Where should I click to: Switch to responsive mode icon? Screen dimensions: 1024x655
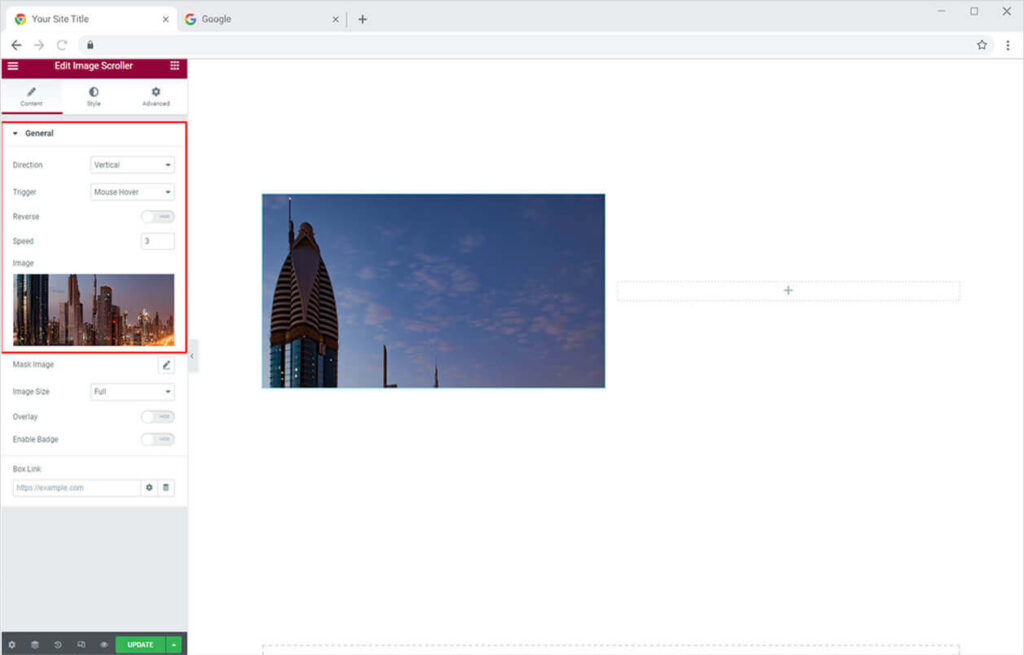point(81,645)
